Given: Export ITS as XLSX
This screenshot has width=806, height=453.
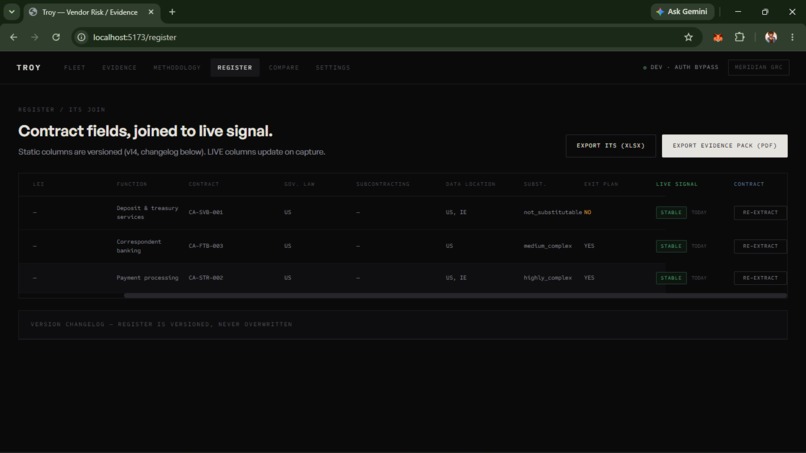Looking at the screenshot, I should click(611, 146).
